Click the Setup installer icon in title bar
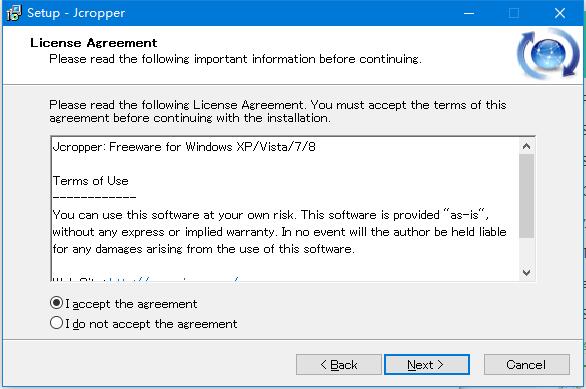Screen dimensions: 586x389 tap(14, 13)
